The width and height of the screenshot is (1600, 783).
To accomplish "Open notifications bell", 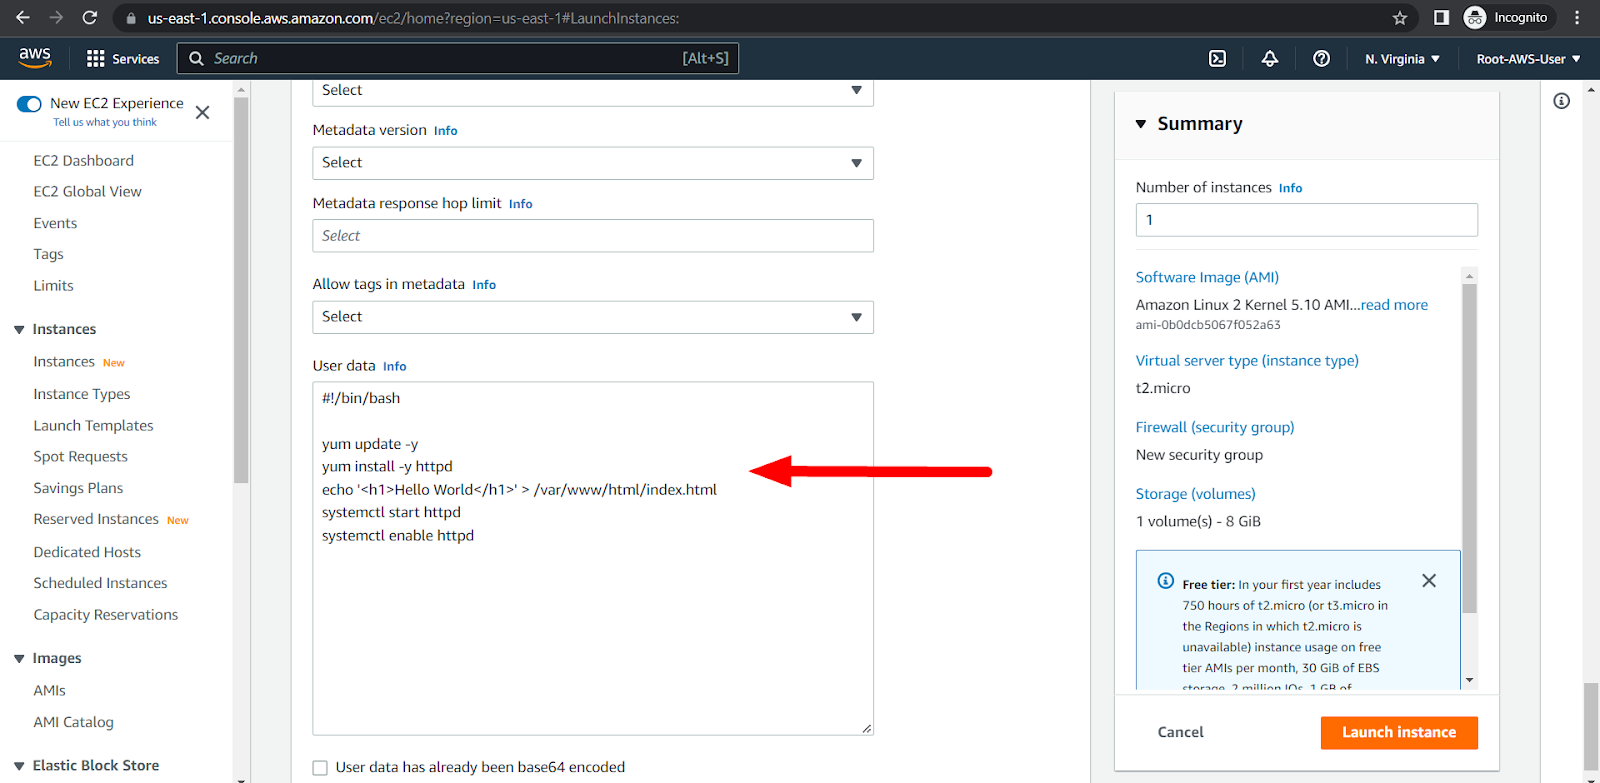I will coord(1269,59).
